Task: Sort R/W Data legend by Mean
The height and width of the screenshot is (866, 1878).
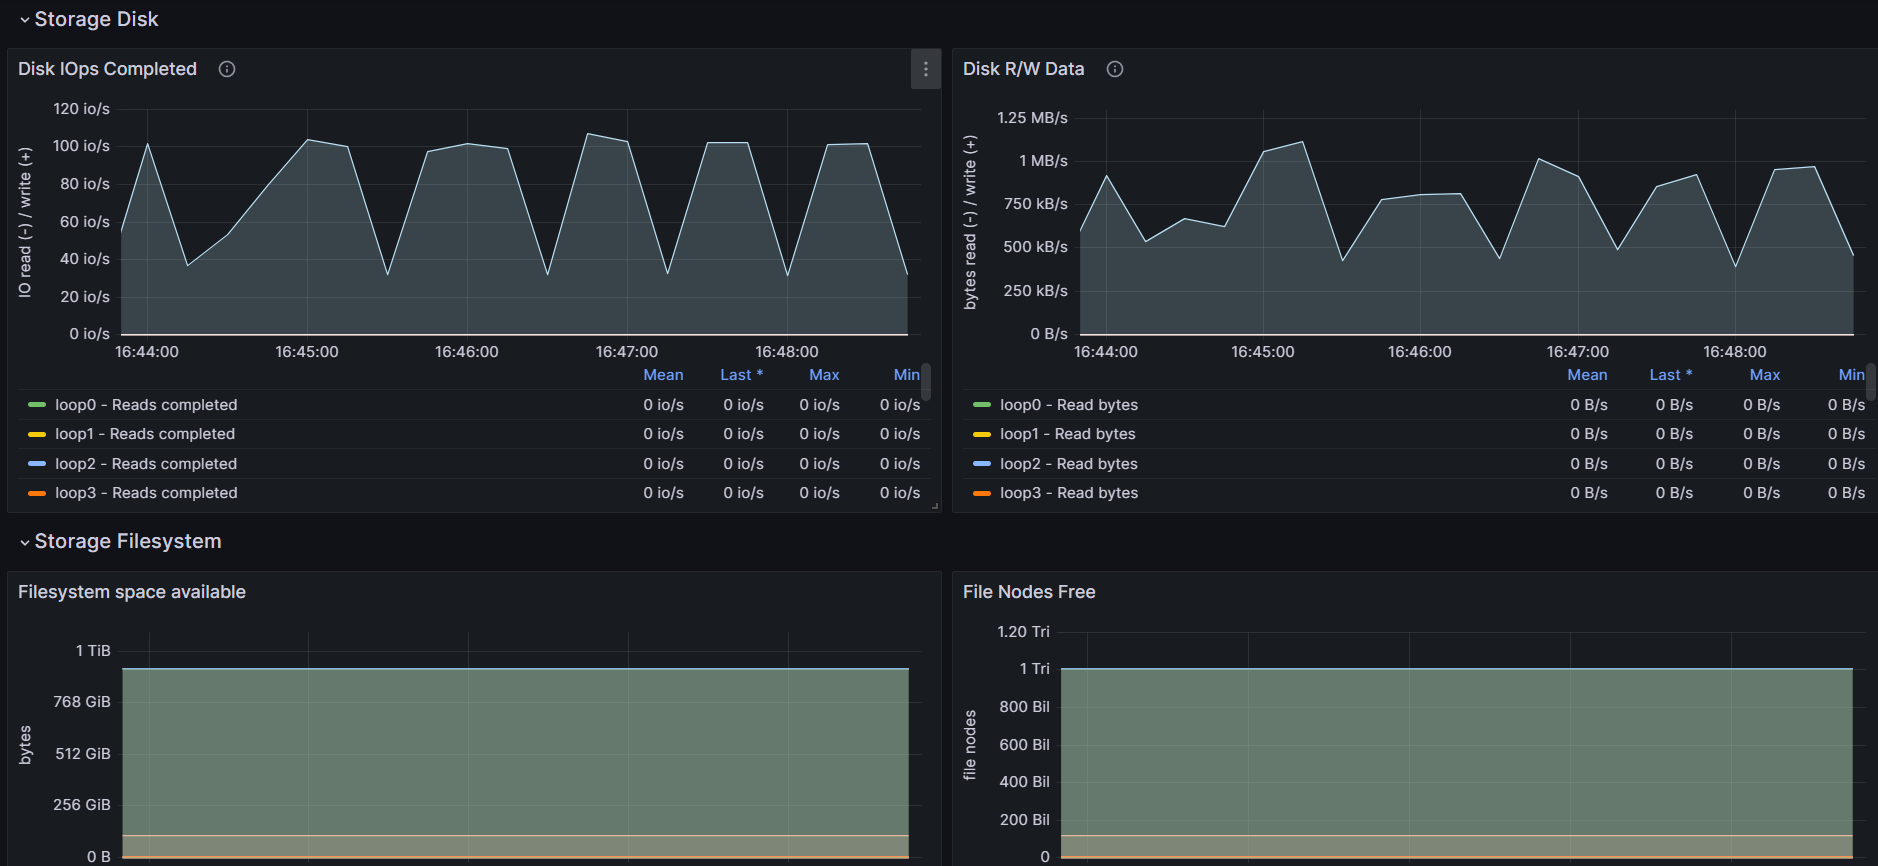Action: tap(1587, 375)
